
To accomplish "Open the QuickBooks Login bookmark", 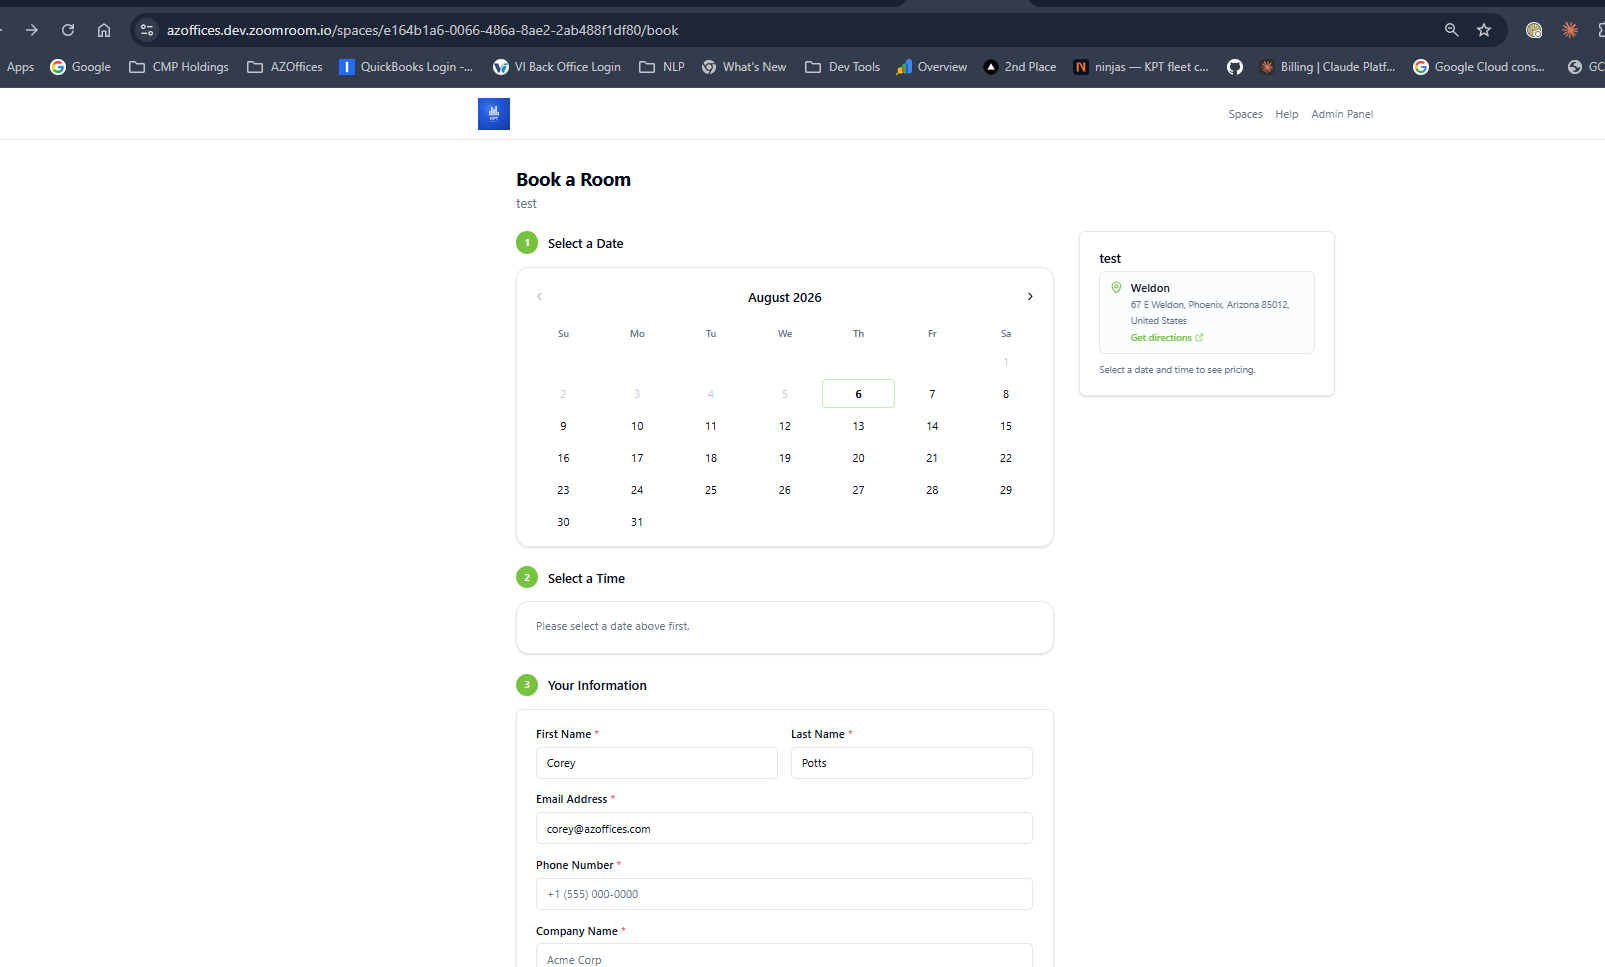I will pyautogui.click(x=406, y=67).
